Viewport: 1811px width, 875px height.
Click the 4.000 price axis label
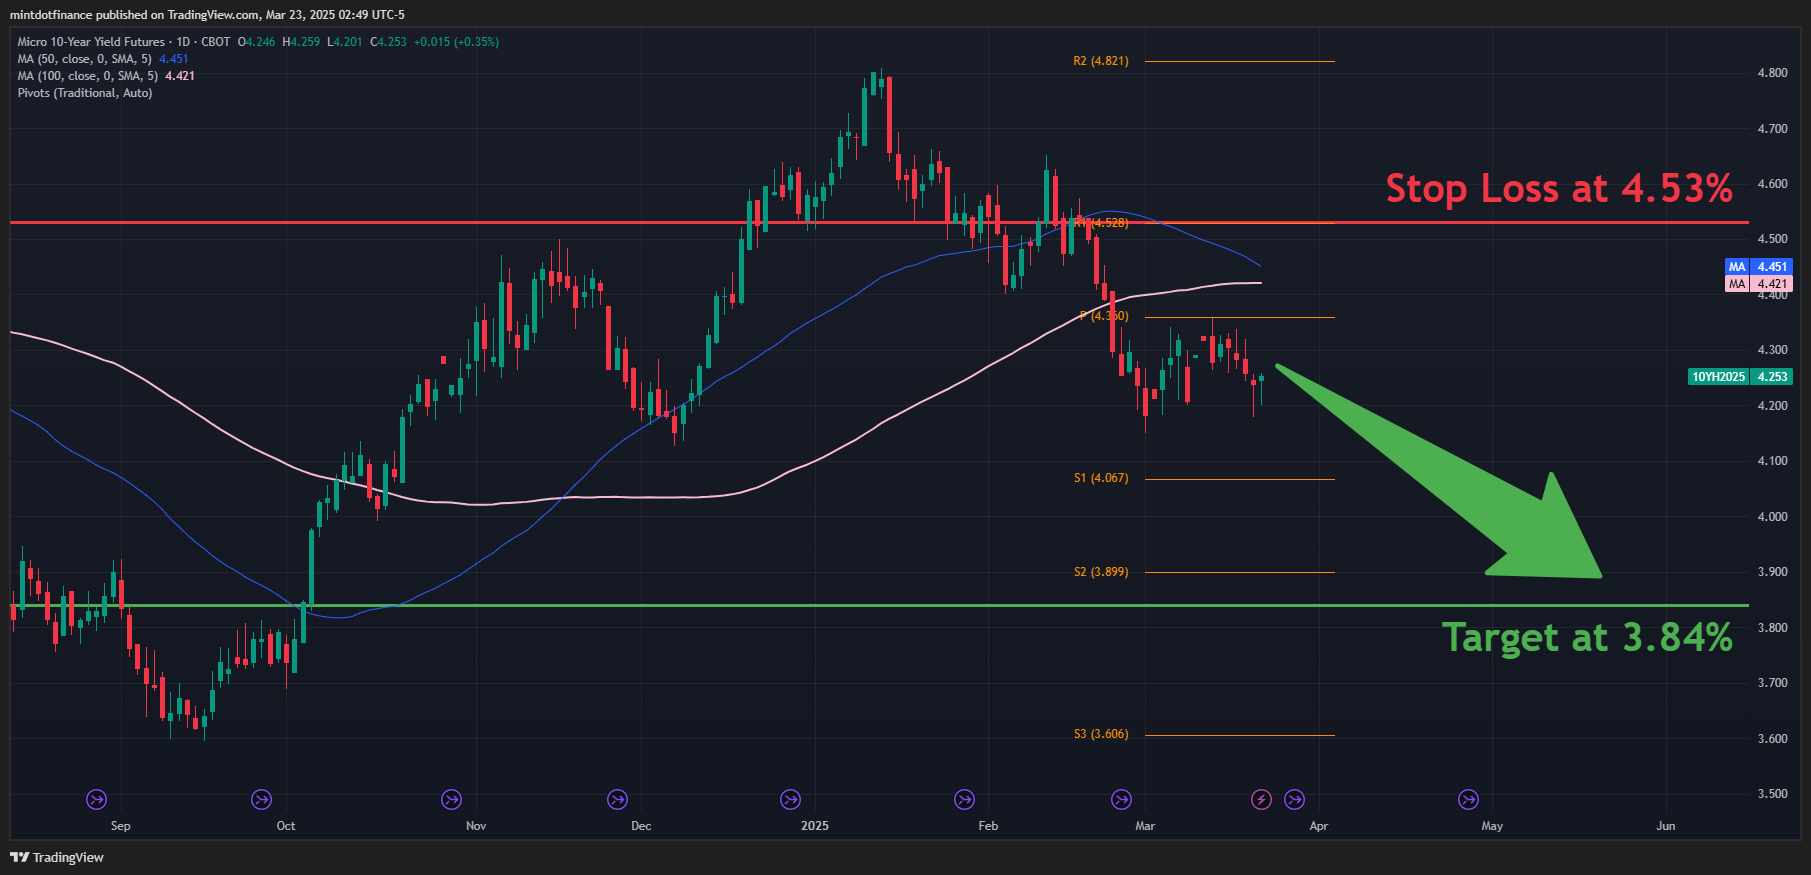(1772, 517)
